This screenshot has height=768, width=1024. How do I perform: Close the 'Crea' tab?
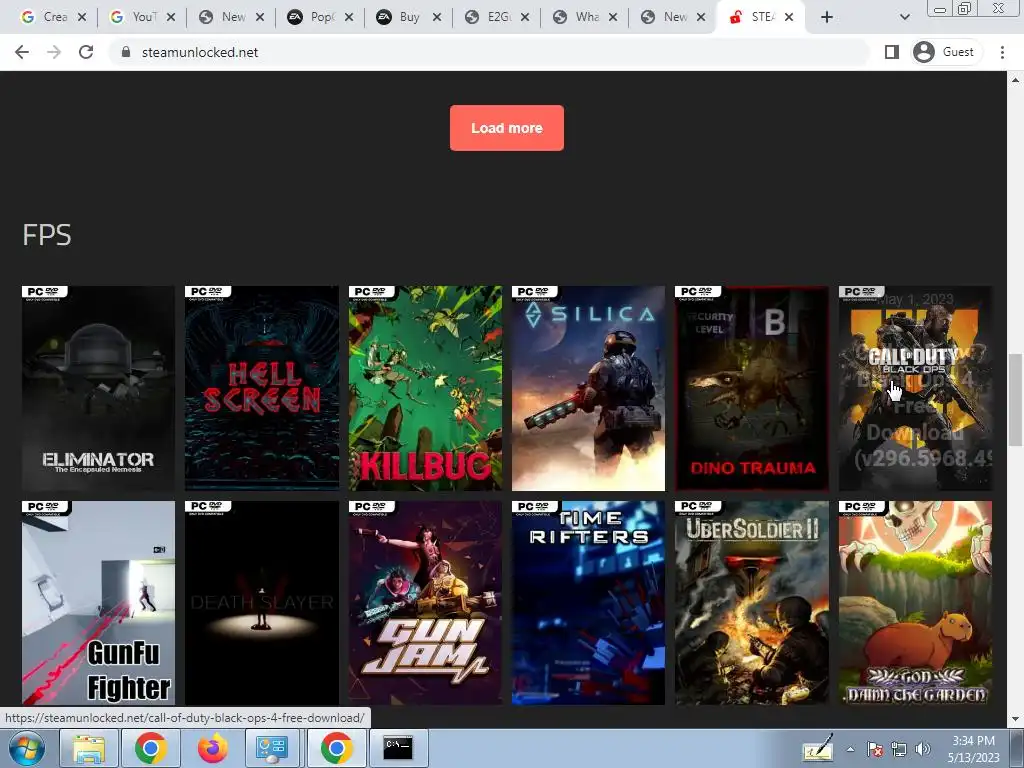click(x=82, y=18)
